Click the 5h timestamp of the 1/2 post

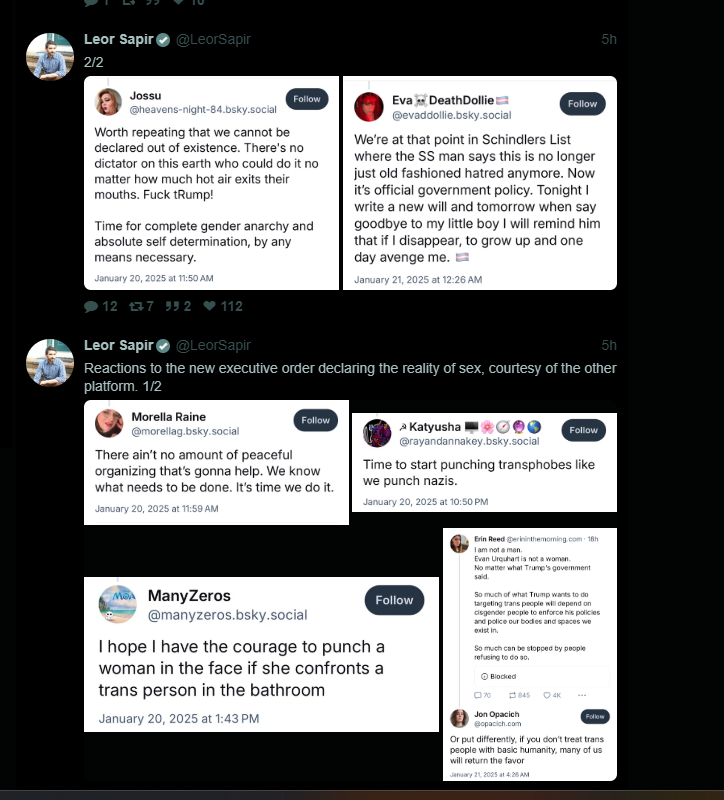[609, 345]
